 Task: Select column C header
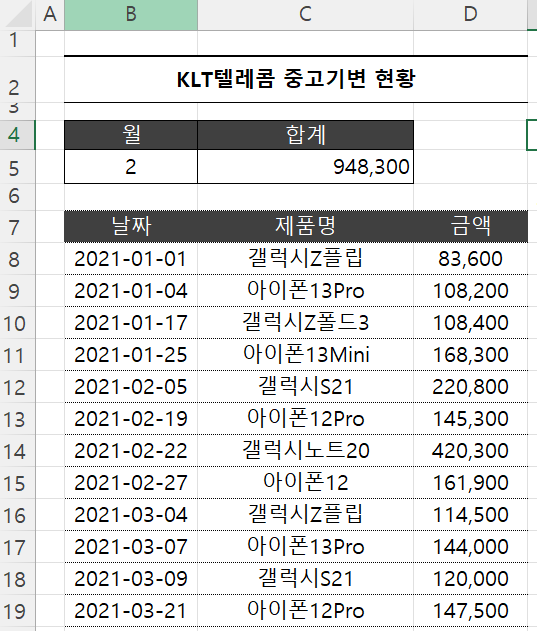(x=305, y=15)
